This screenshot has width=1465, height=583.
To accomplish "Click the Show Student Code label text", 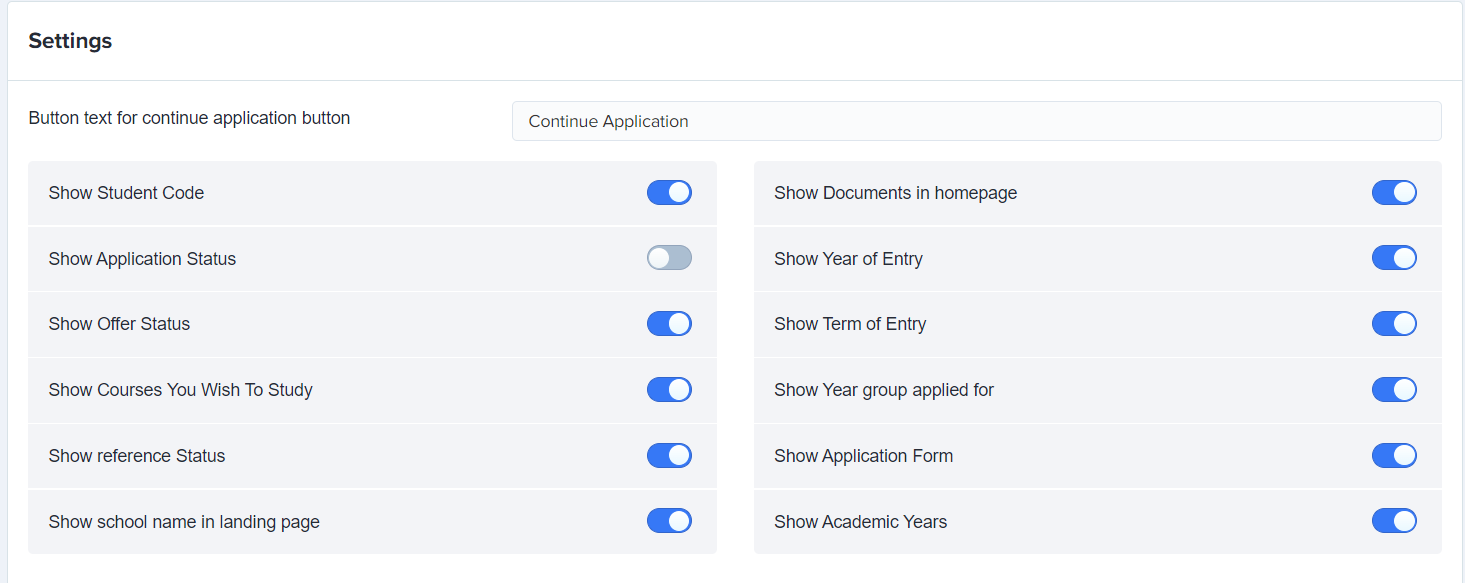I will click(126, 193).
